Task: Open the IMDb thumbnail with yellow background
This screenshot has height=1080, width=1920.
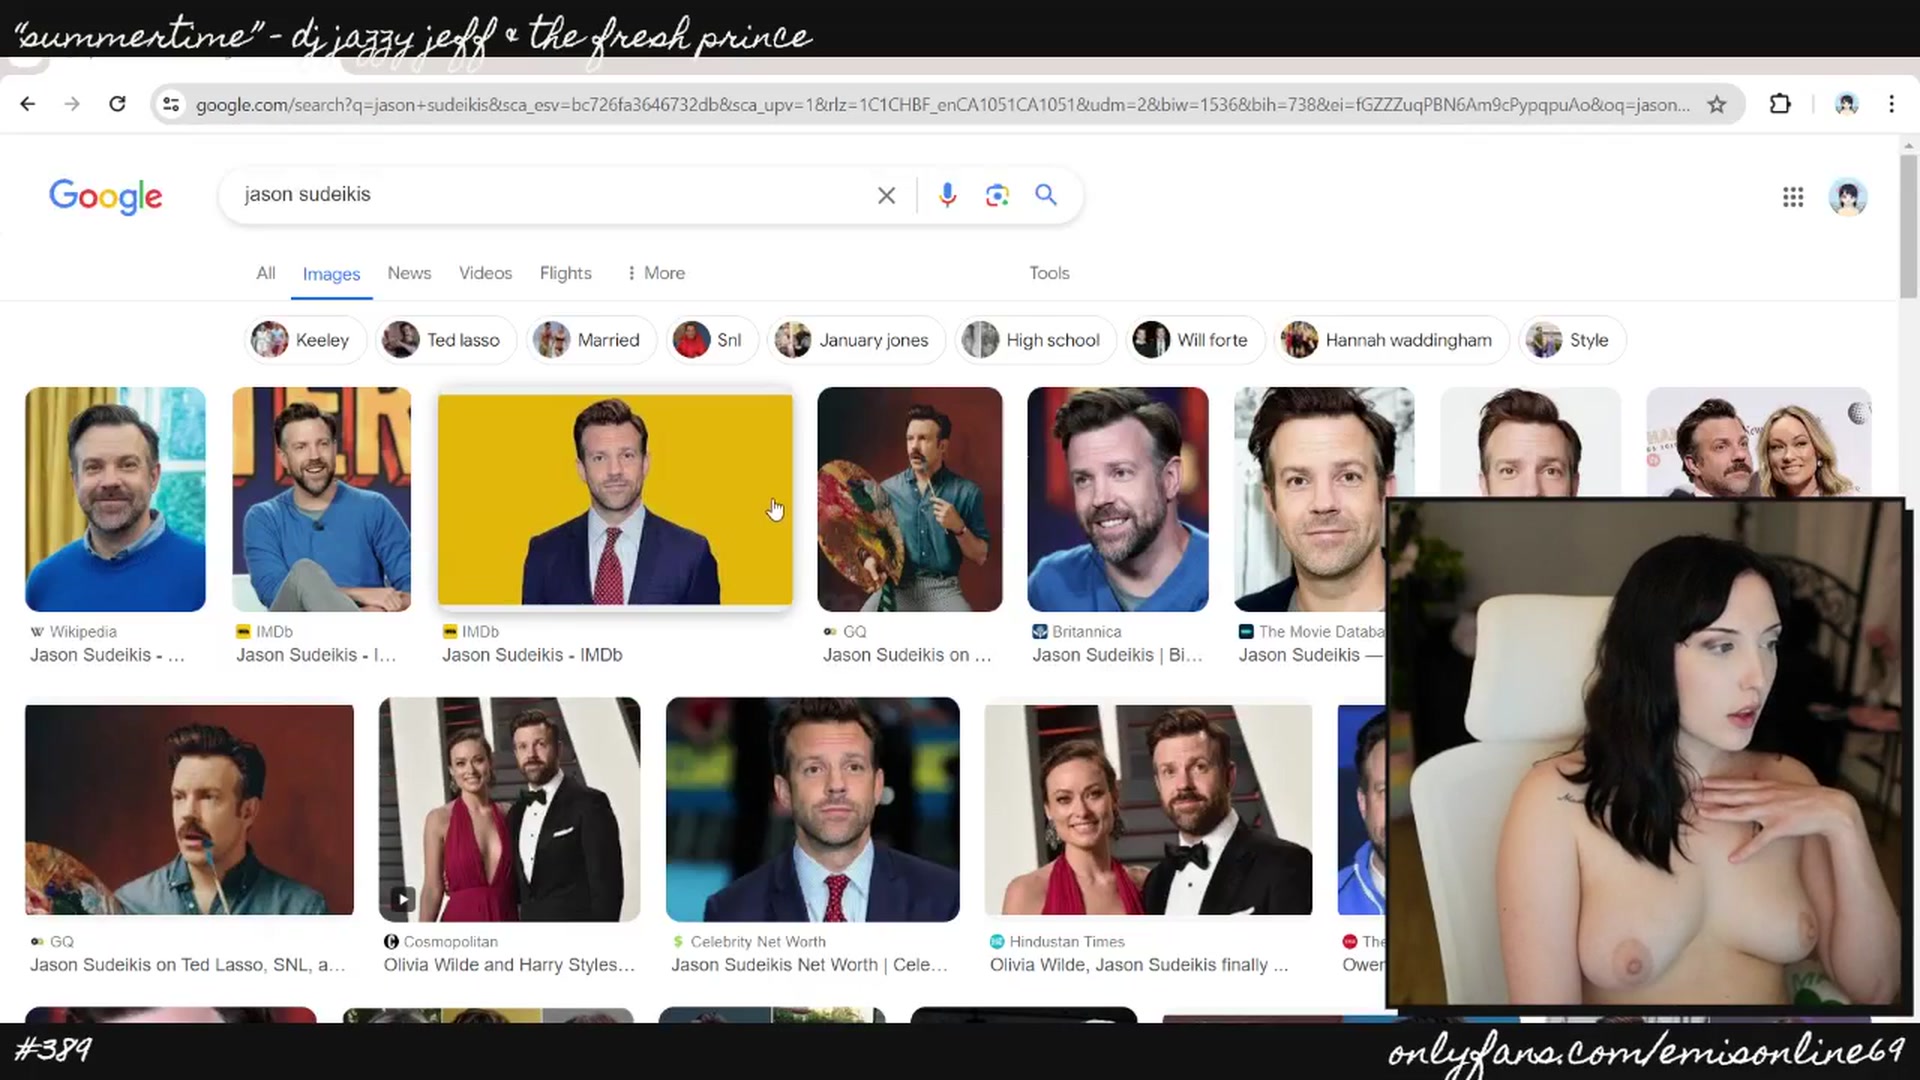Action: [x=615, y=499]
